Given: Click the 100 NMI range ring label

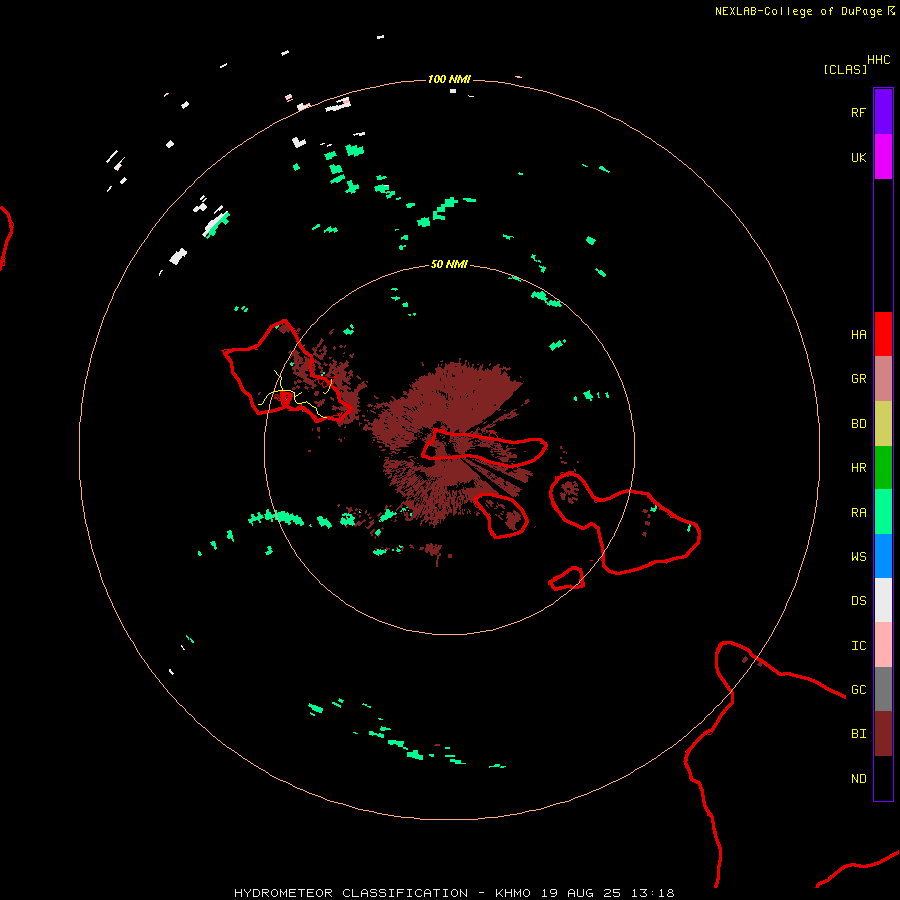Looking at the screenshot, I should click(449, 79).
